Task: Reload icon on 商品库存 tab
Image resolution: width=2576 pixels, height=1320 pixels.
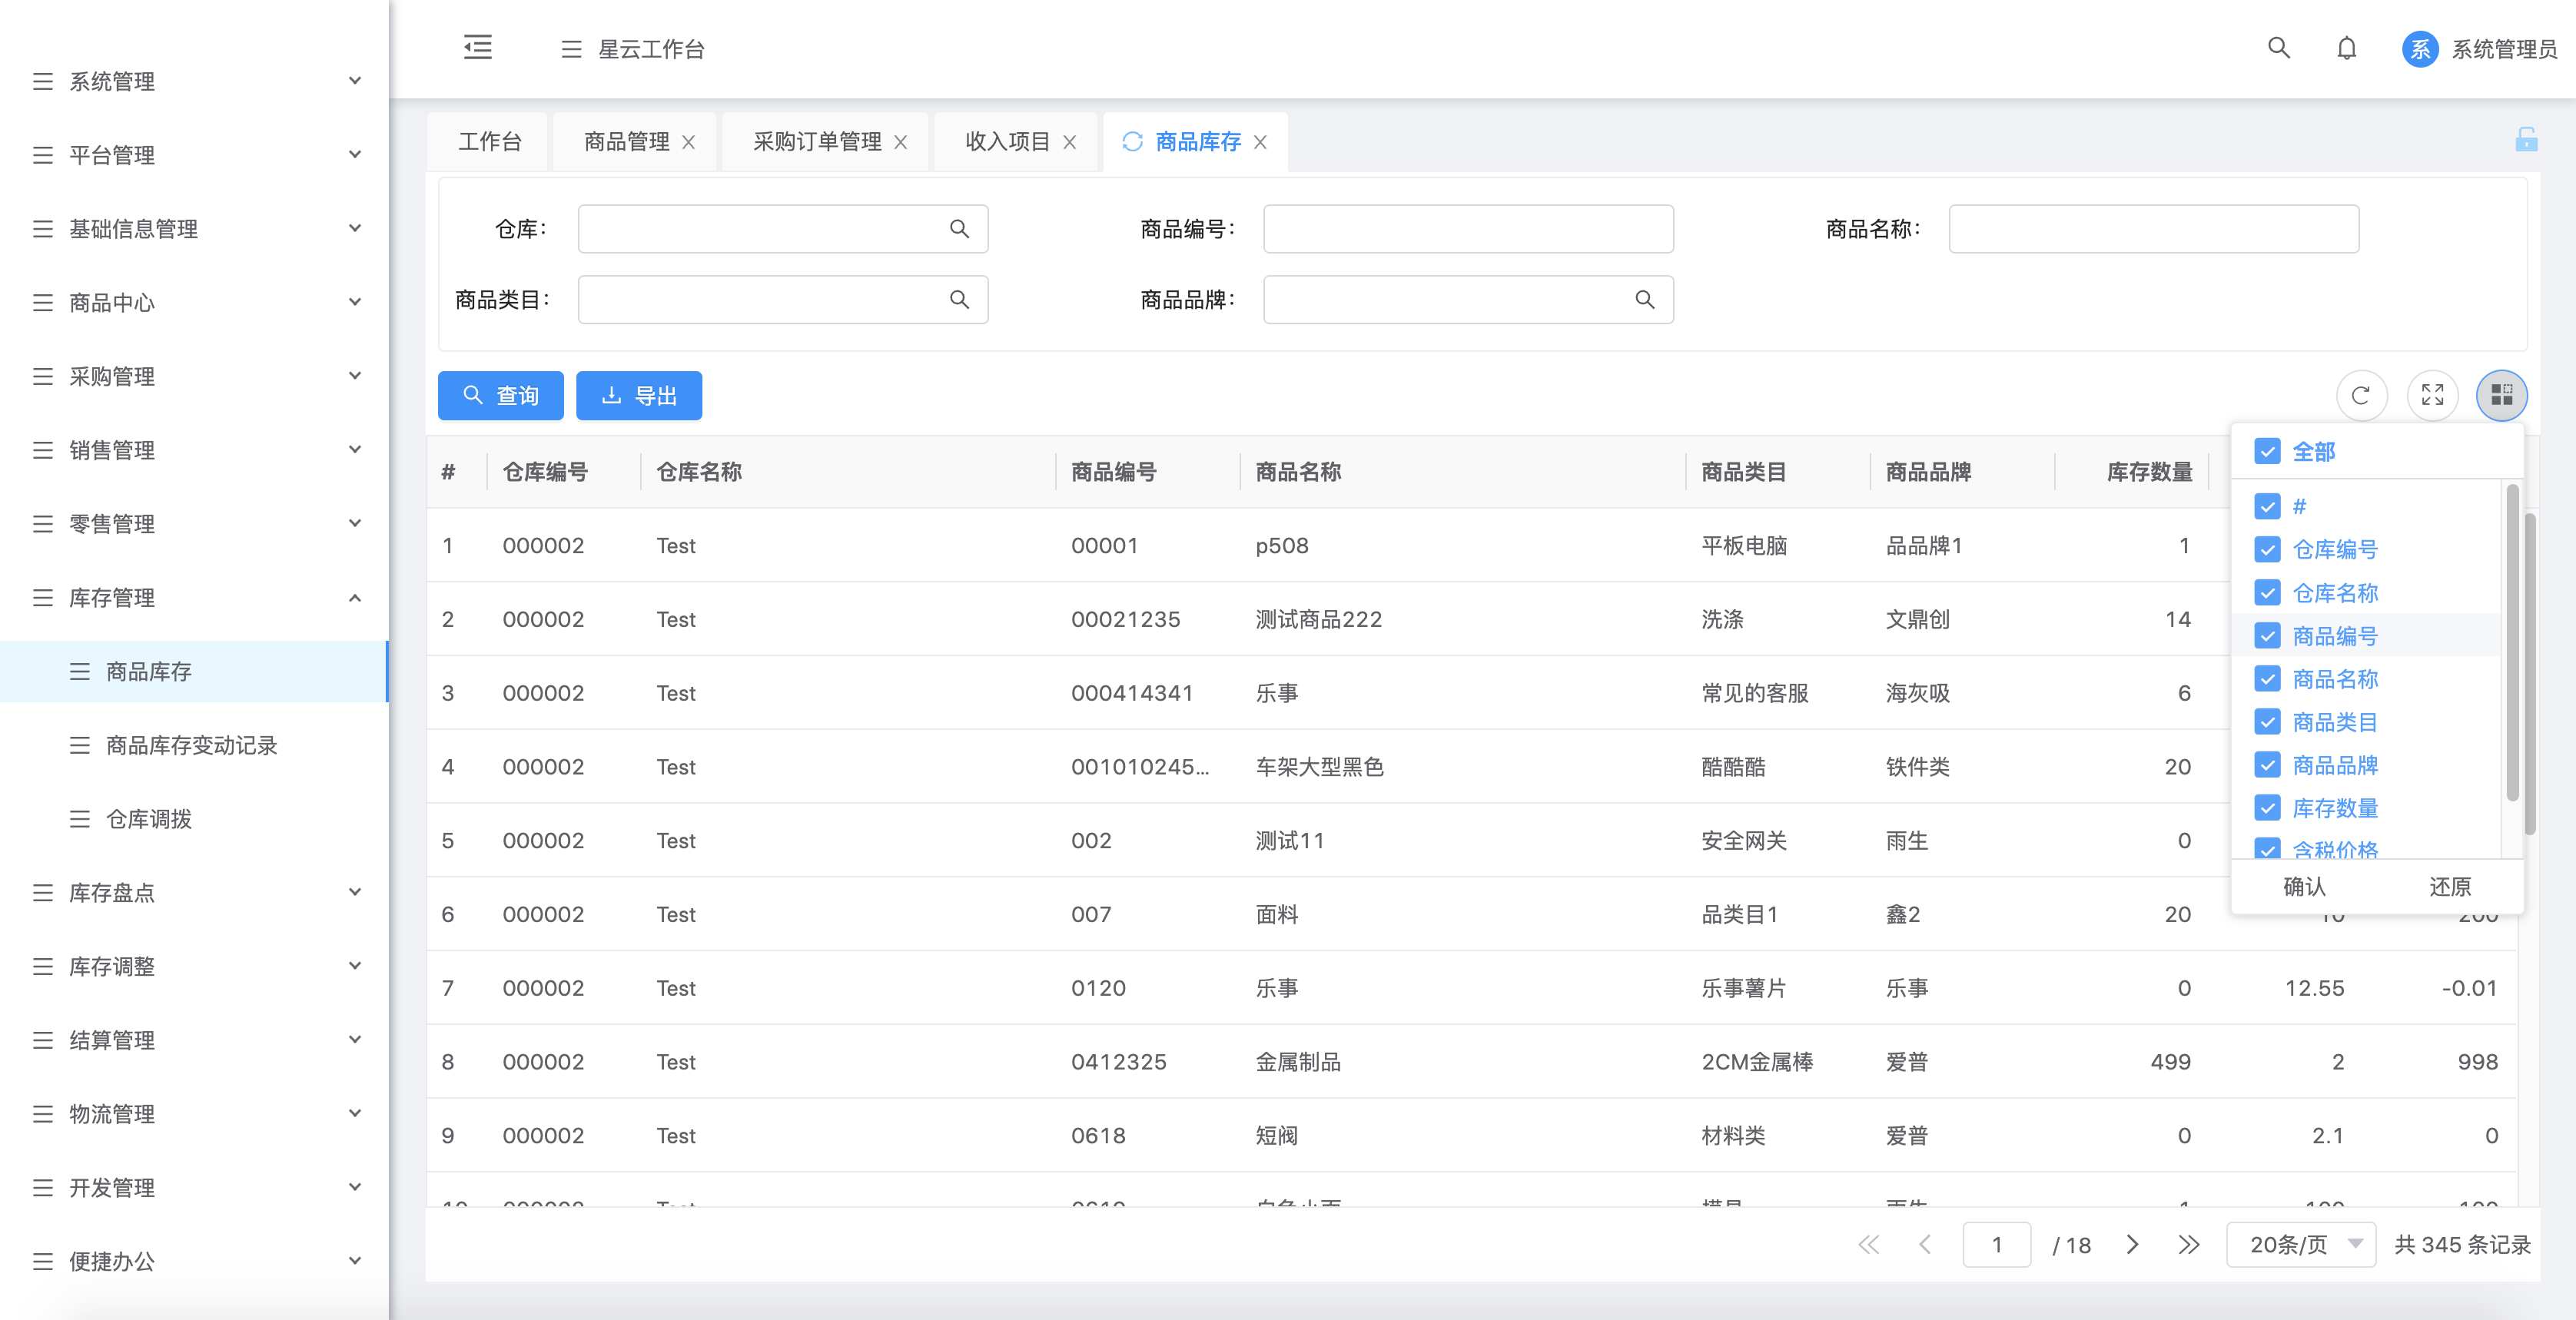Action: pos(1132,142)
